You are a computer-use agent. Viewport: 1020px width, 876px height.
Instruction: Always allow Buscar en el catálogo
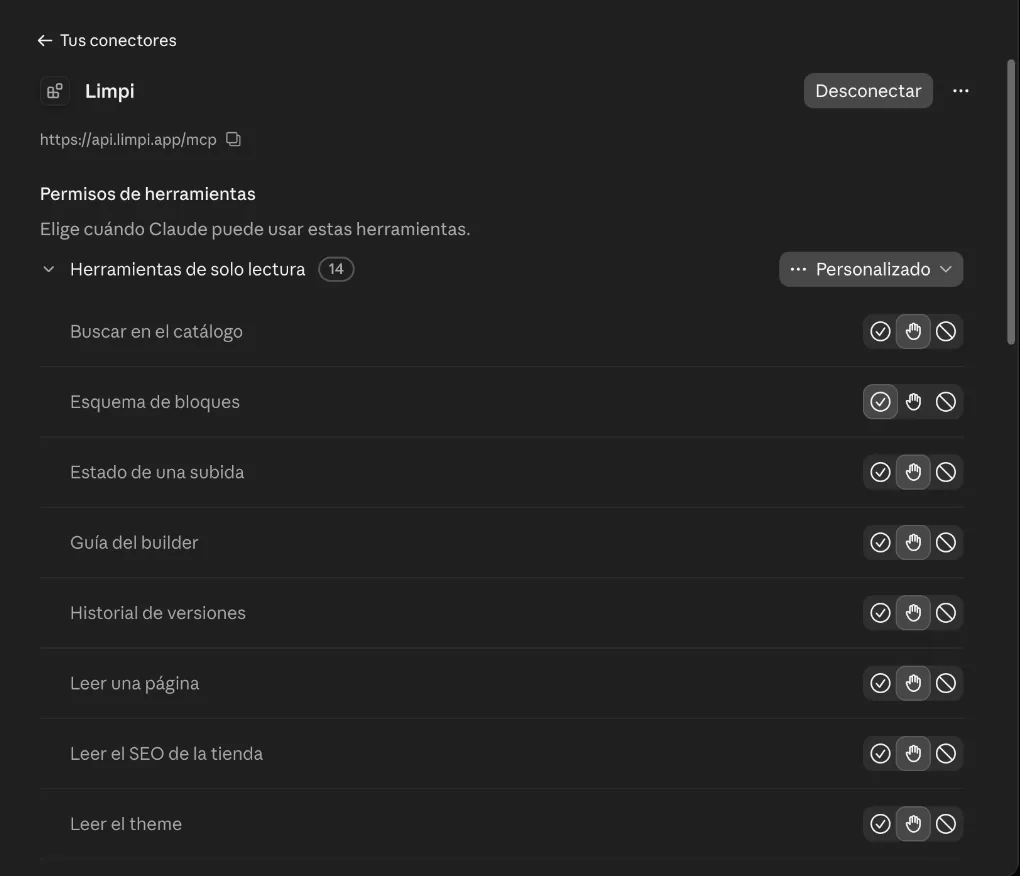pyautogui.click(x=880, y=332)
